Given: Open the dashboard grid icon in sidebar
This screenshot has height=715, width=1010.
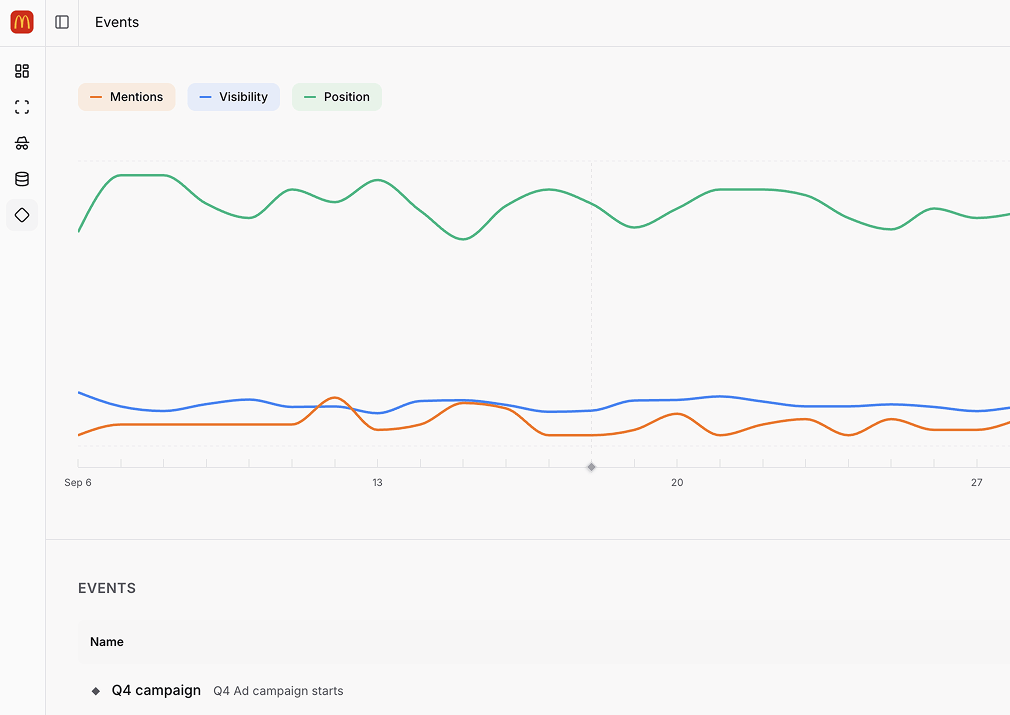Looking at the screenshot, I should click(x=22, y=71).
